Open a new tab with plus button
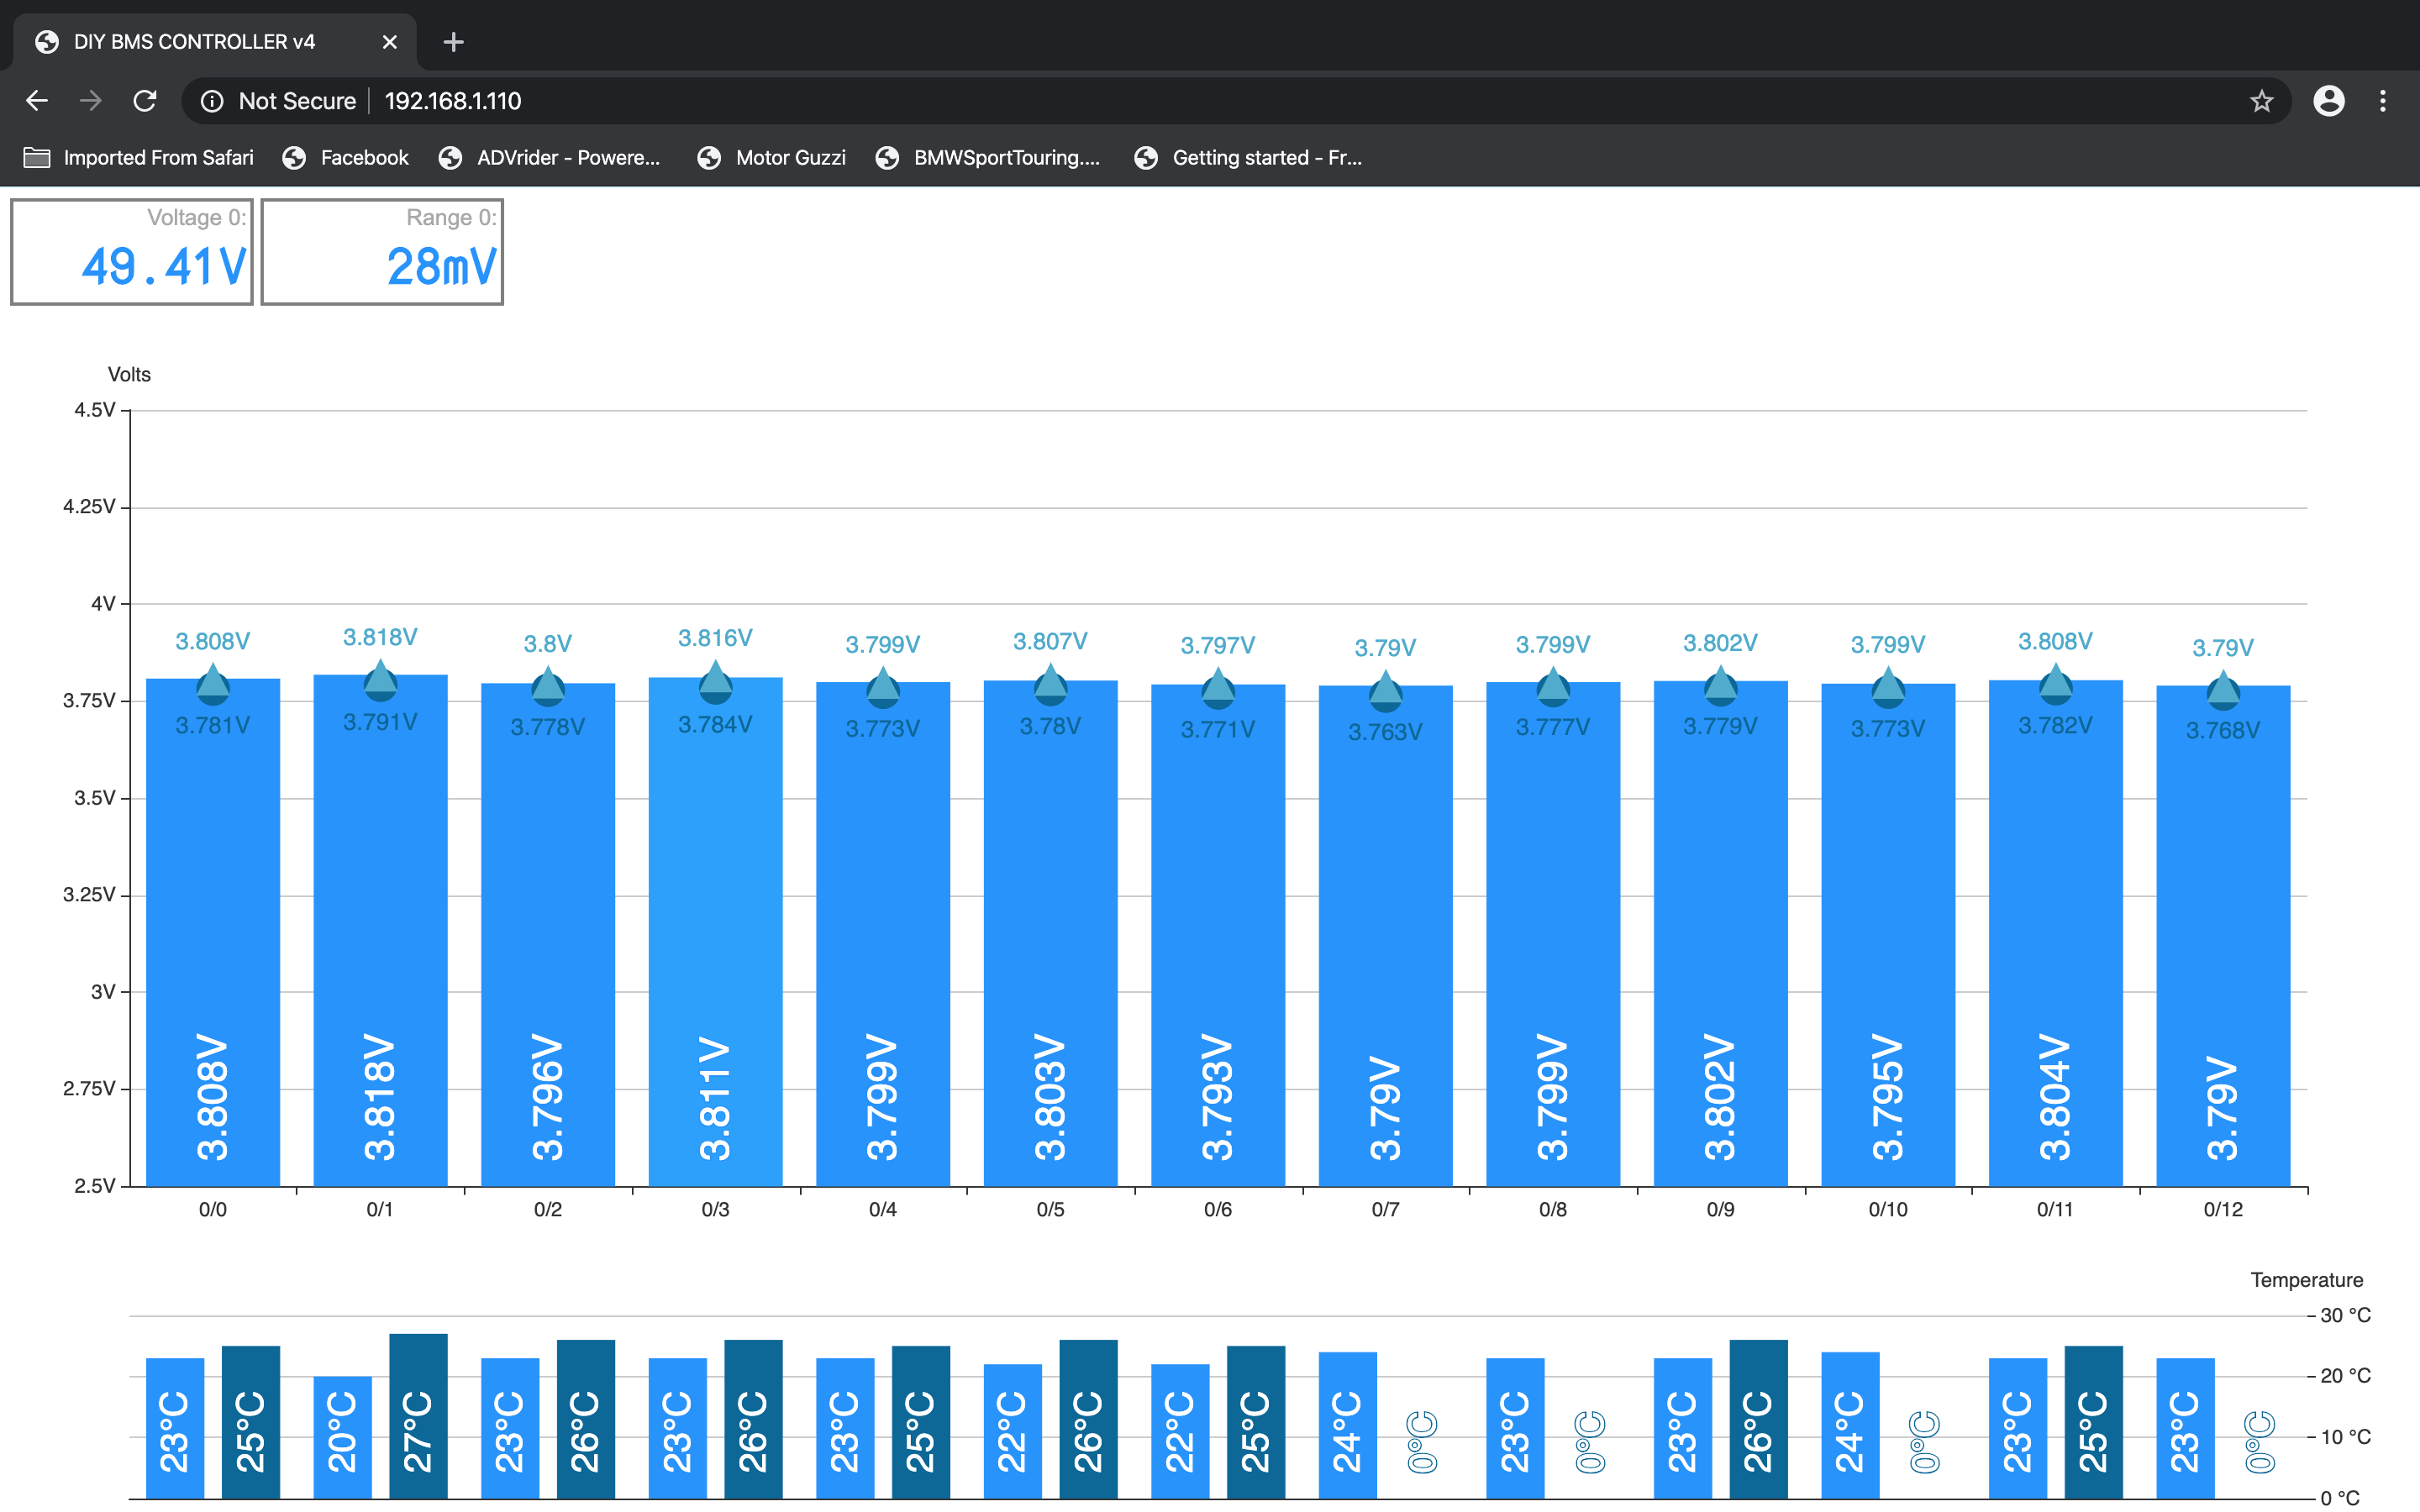This screenshot has width=2420, height=1512. coord(453,42)
